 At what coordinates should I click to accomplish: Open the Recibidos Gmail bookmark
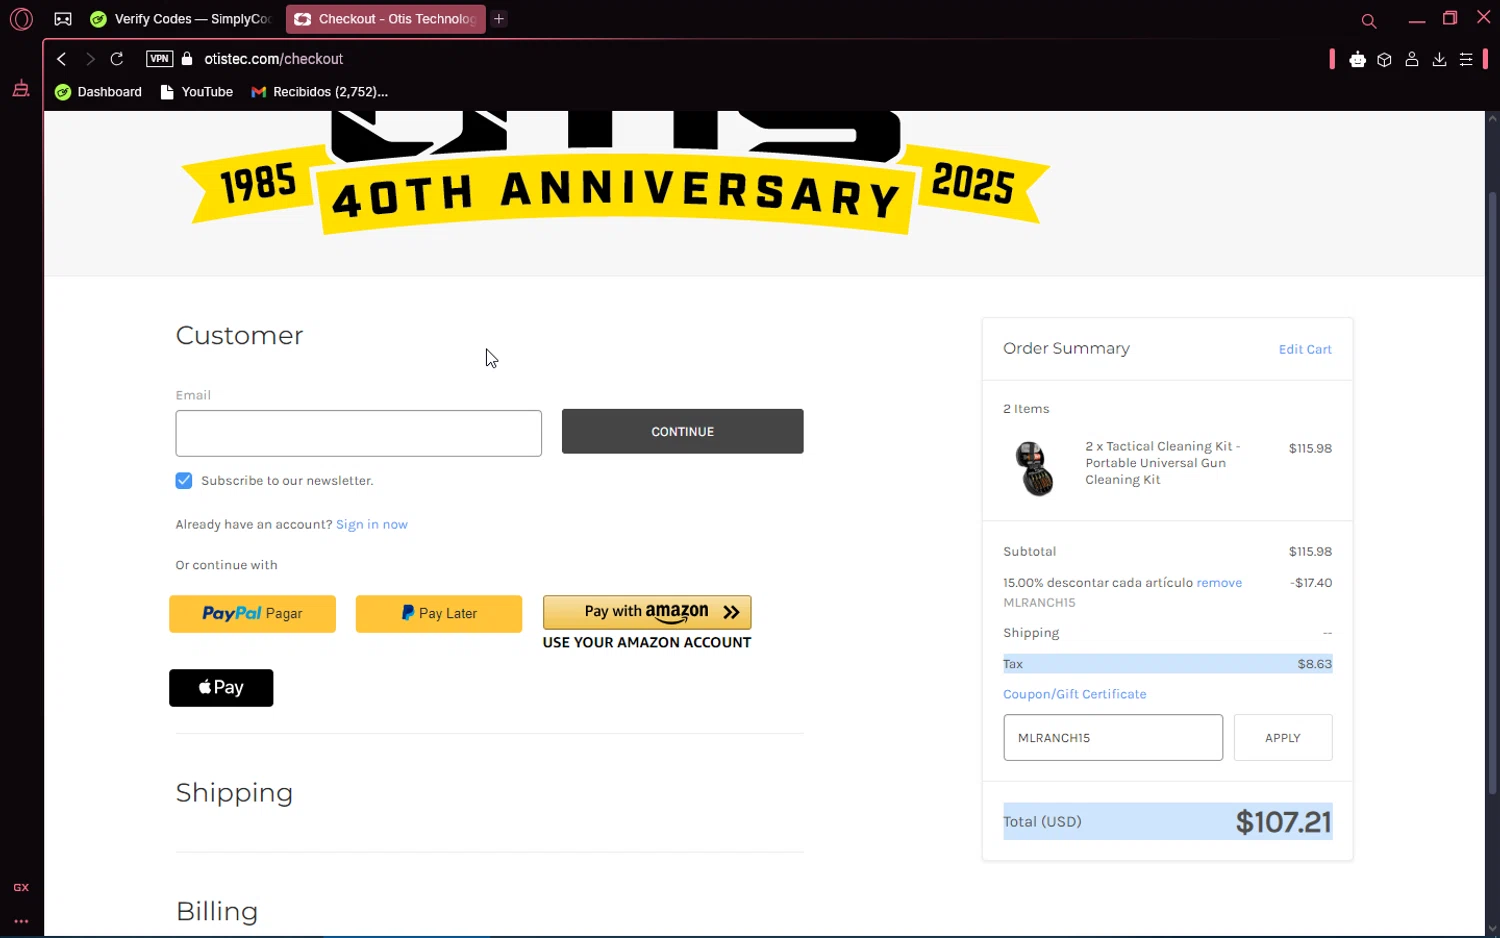coord(320,92)
